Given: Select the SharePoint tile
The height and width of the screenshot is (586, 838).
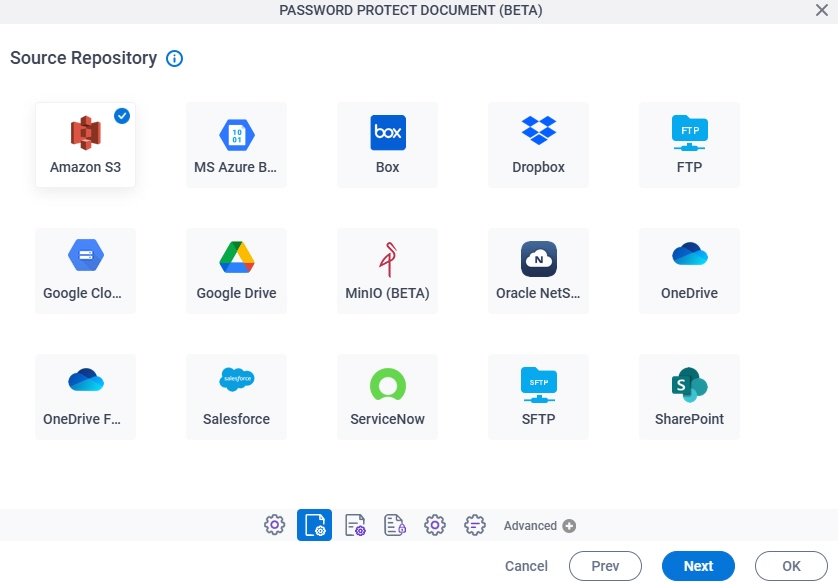Looking at the screenshot, I should [689, 397].
